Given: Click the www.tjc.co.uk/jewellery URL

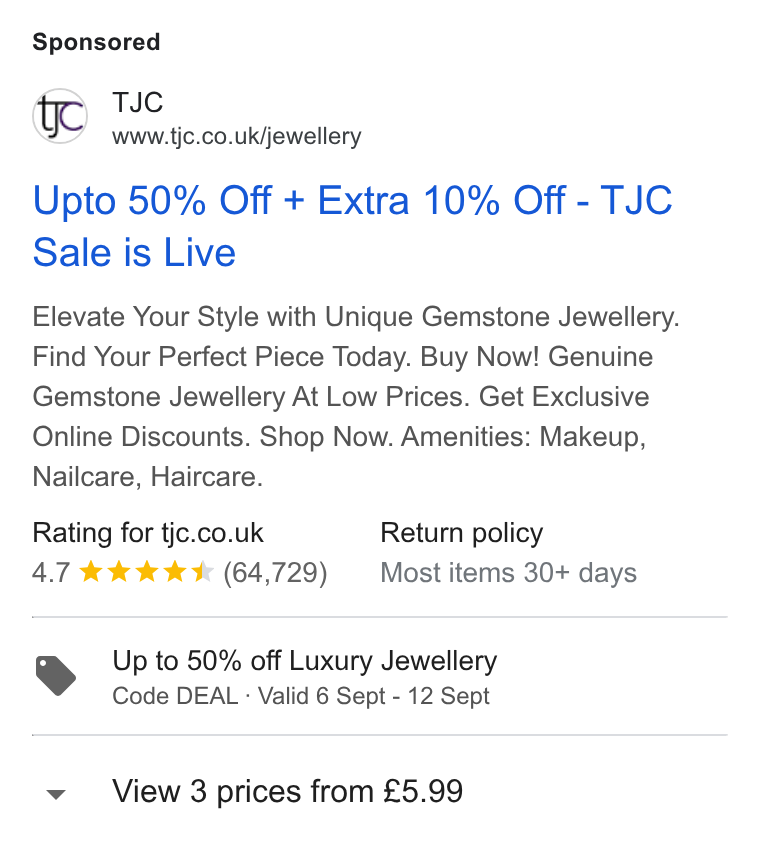Looking at the screenshot, I should (237, 136).
